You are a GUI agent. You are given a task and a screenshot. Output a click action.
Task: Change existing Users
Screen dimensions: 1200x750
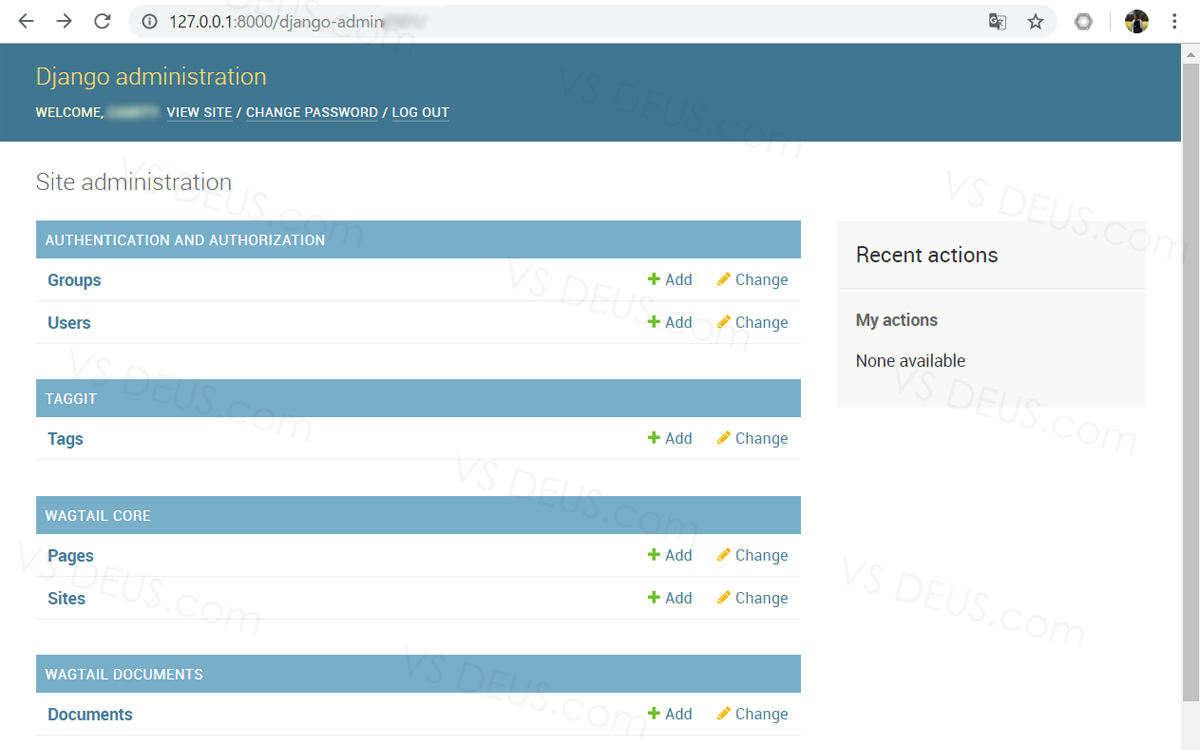point(752,322)
